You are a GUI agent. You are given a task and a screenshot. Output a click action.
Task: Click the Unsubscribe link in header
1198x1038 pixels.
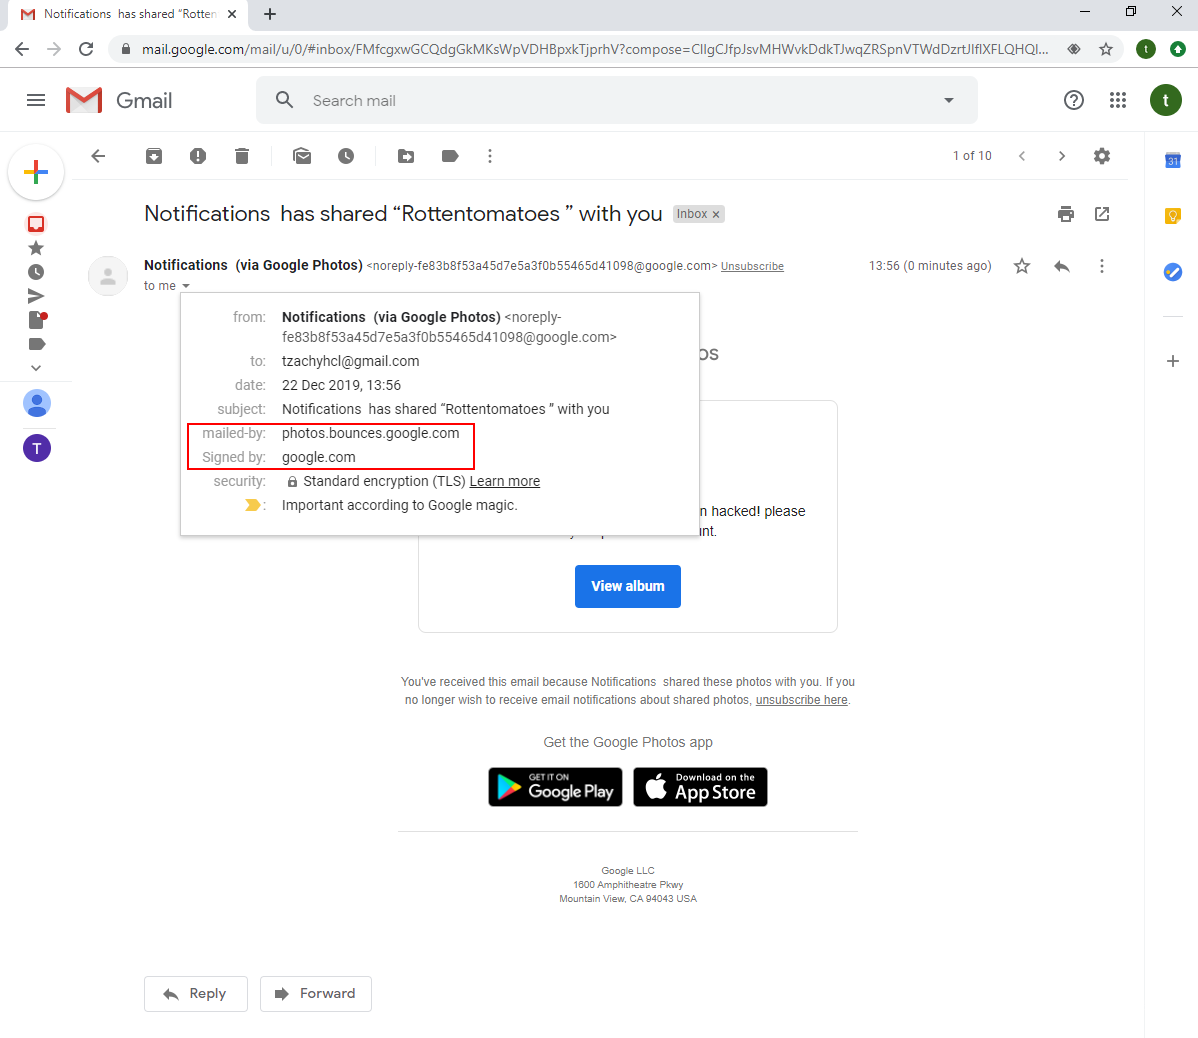[752, 266]
